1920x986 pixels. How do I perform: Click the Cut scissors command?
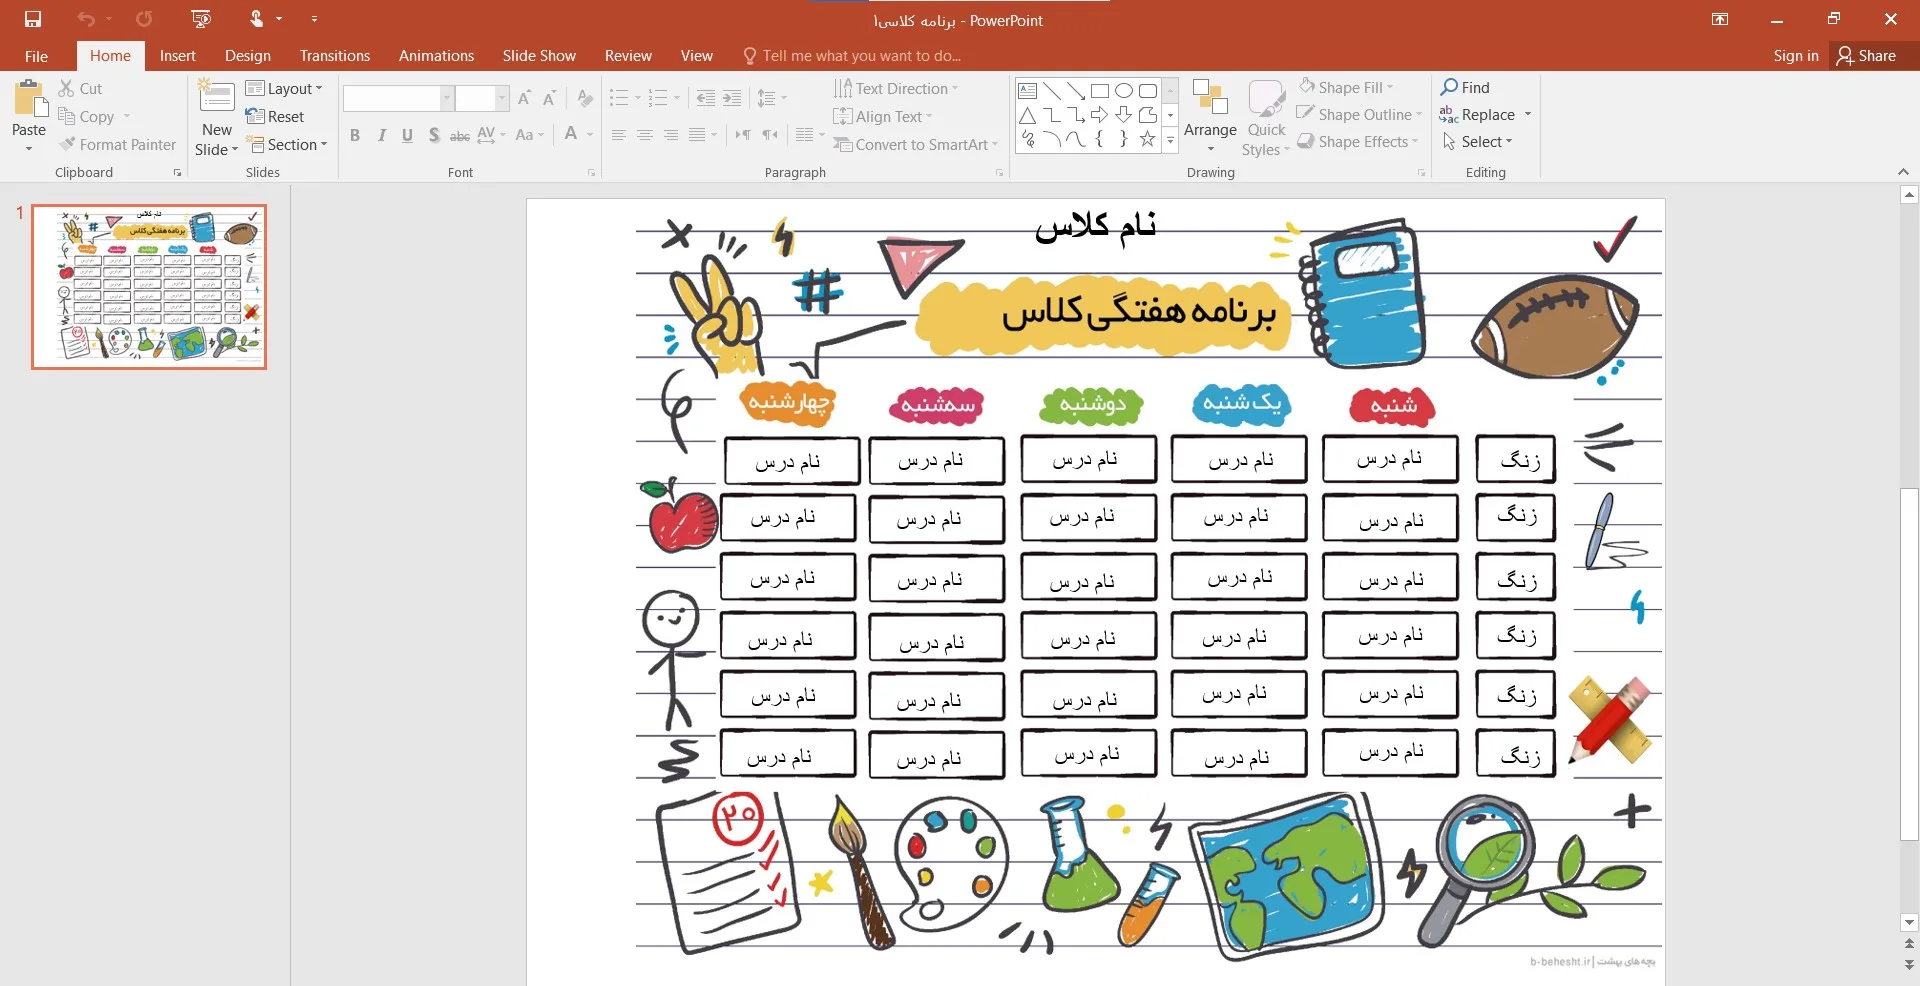point(80,88)
